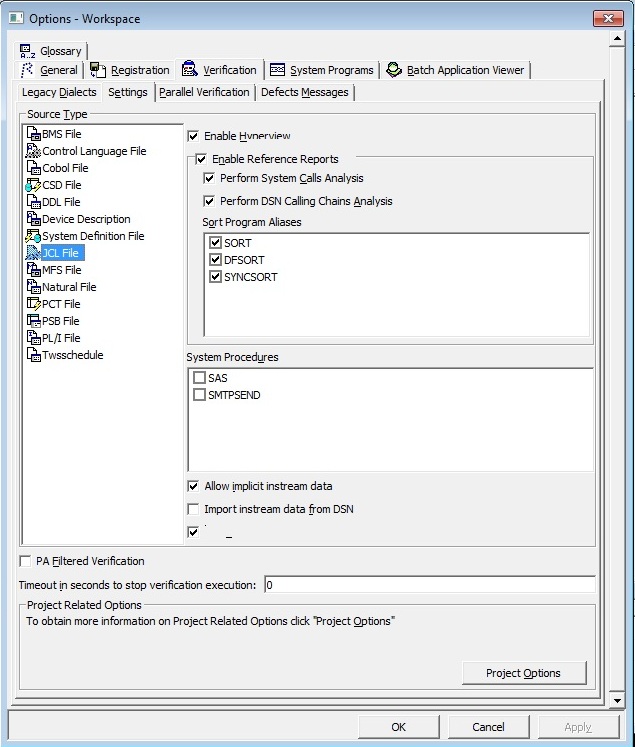Click the PCT File icon
The width and height of the screenshot is (635, 747).
33,304
